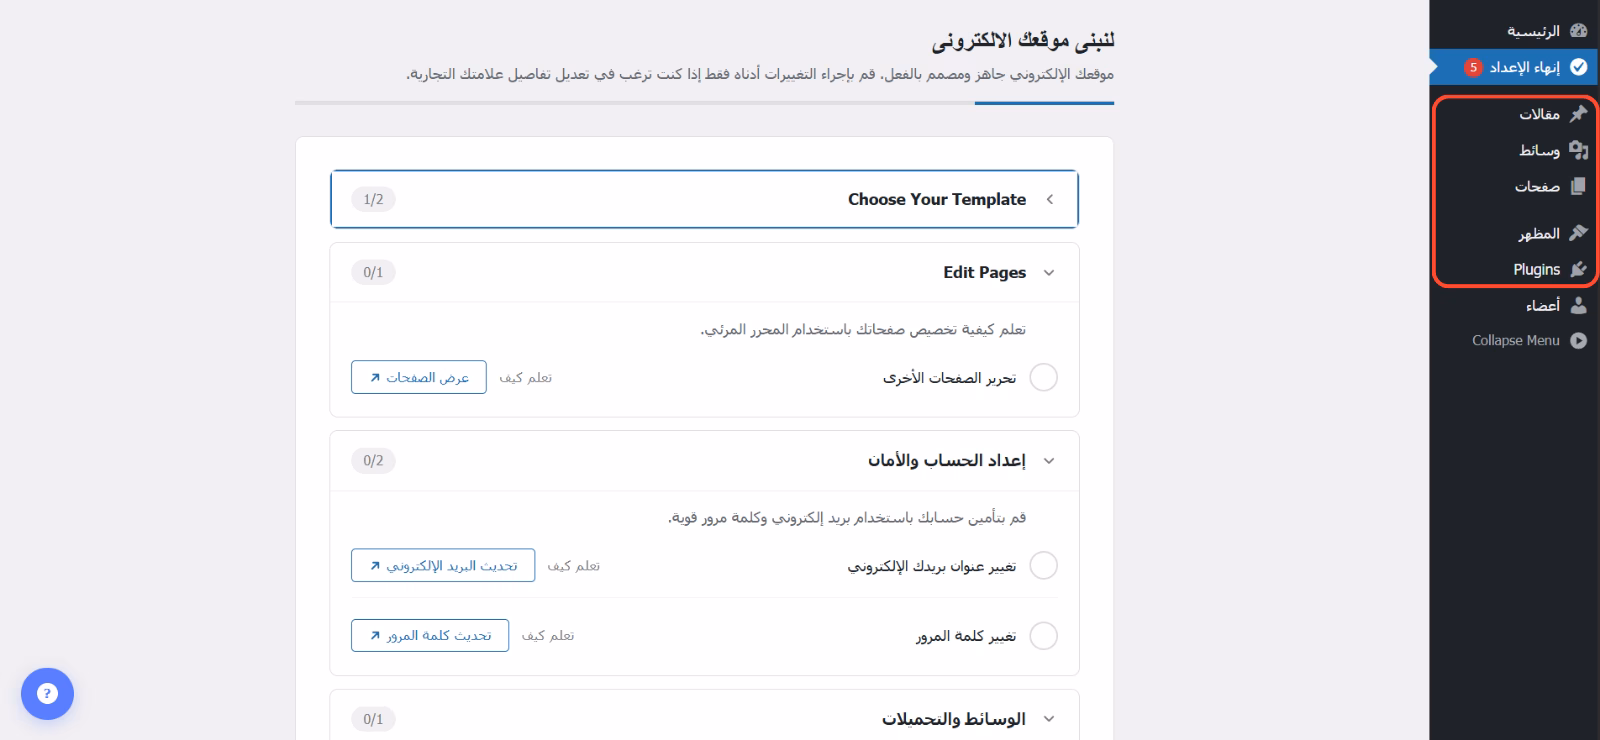Click the Pages icon in sidebar
1600x740 pixels.
click(x=1578, y=186)
